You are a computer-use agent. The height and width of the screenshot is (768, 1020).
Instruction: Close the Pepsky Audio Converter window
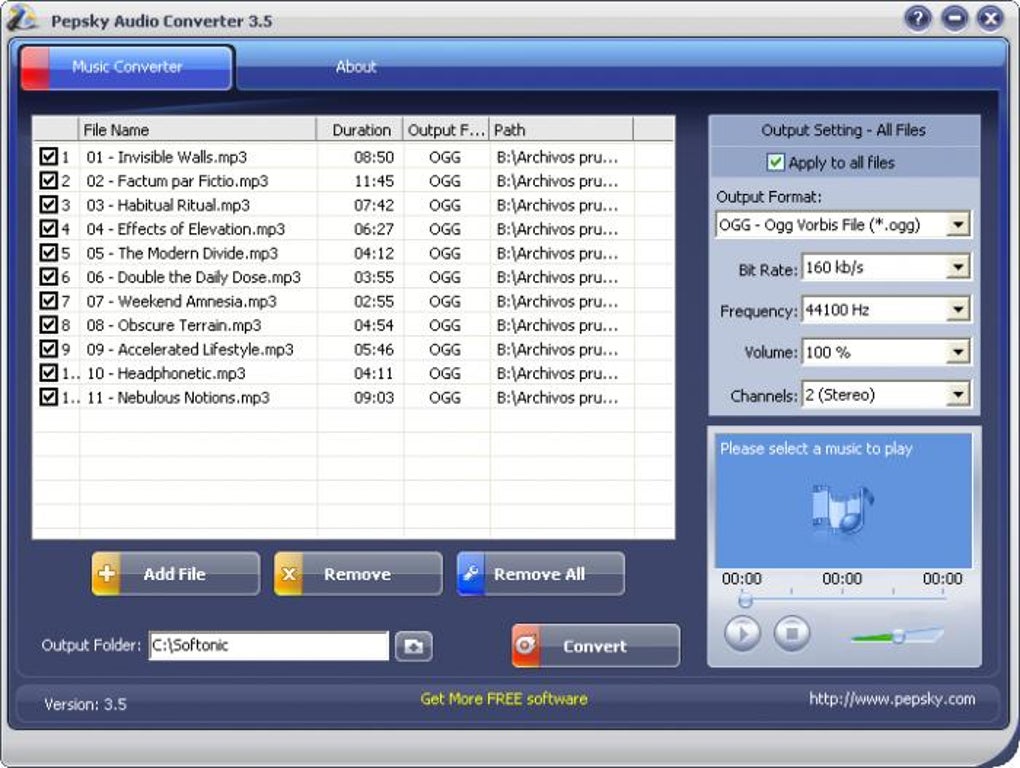[990, 18]
